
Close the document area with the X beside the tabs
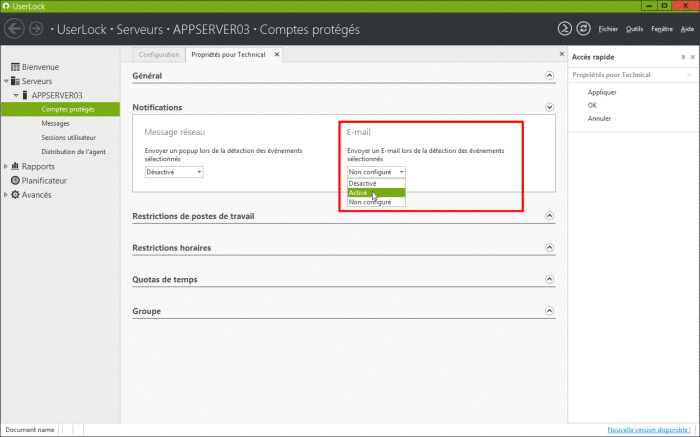pos(562,54)
